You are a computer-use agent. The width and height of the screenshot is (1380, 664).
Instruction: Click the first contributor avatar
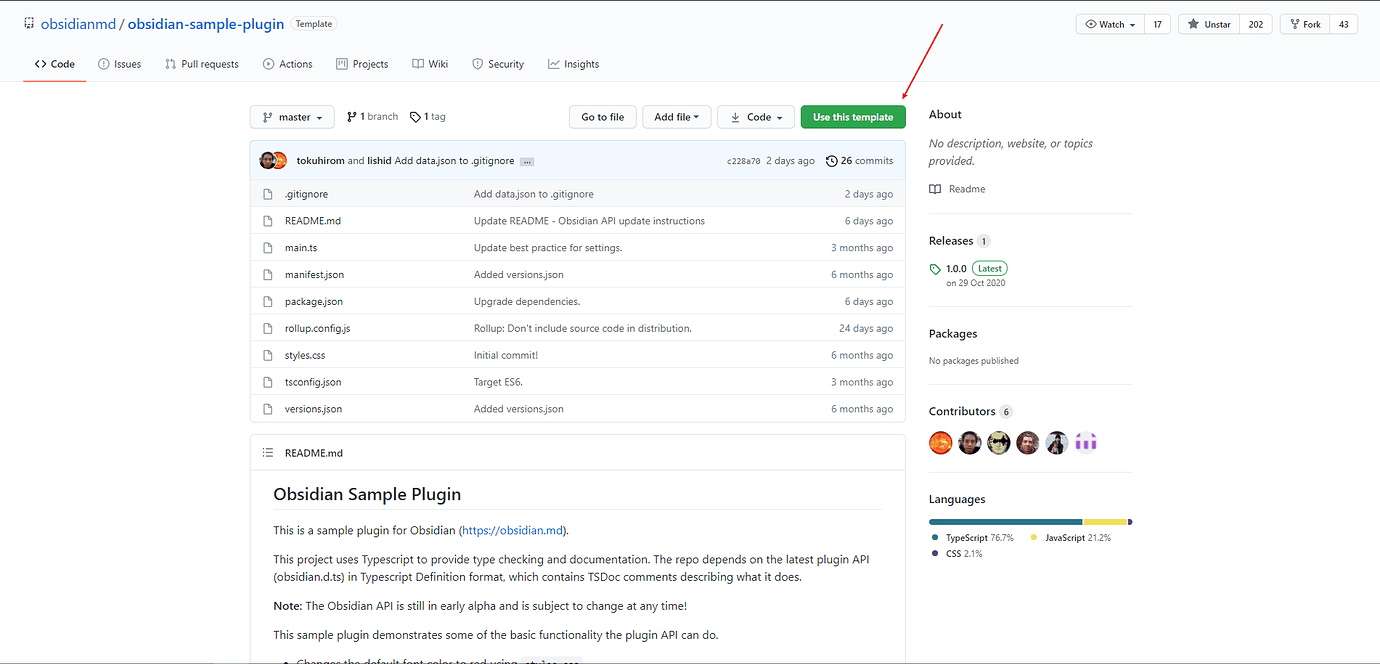[x=941, y=443]
